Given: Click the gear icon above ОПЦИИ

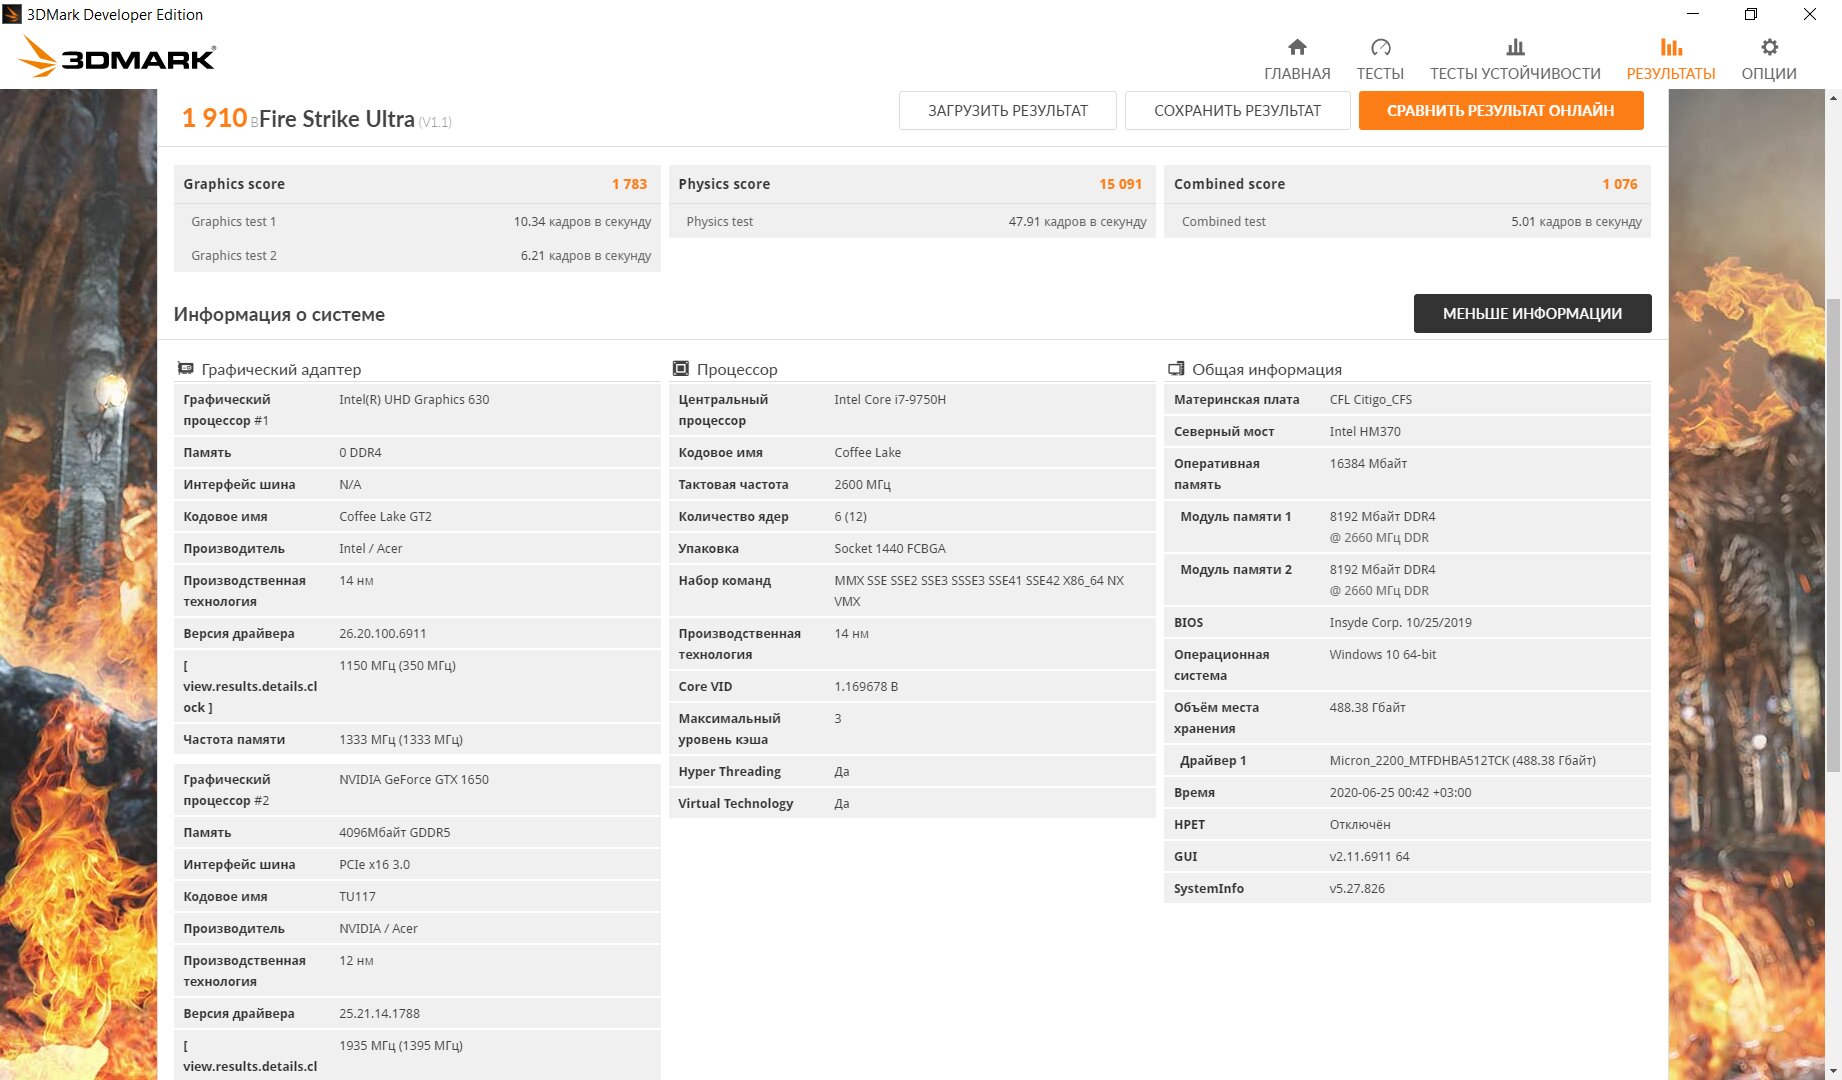Looking at the screenshot, I should click(x=1769, y=47).
